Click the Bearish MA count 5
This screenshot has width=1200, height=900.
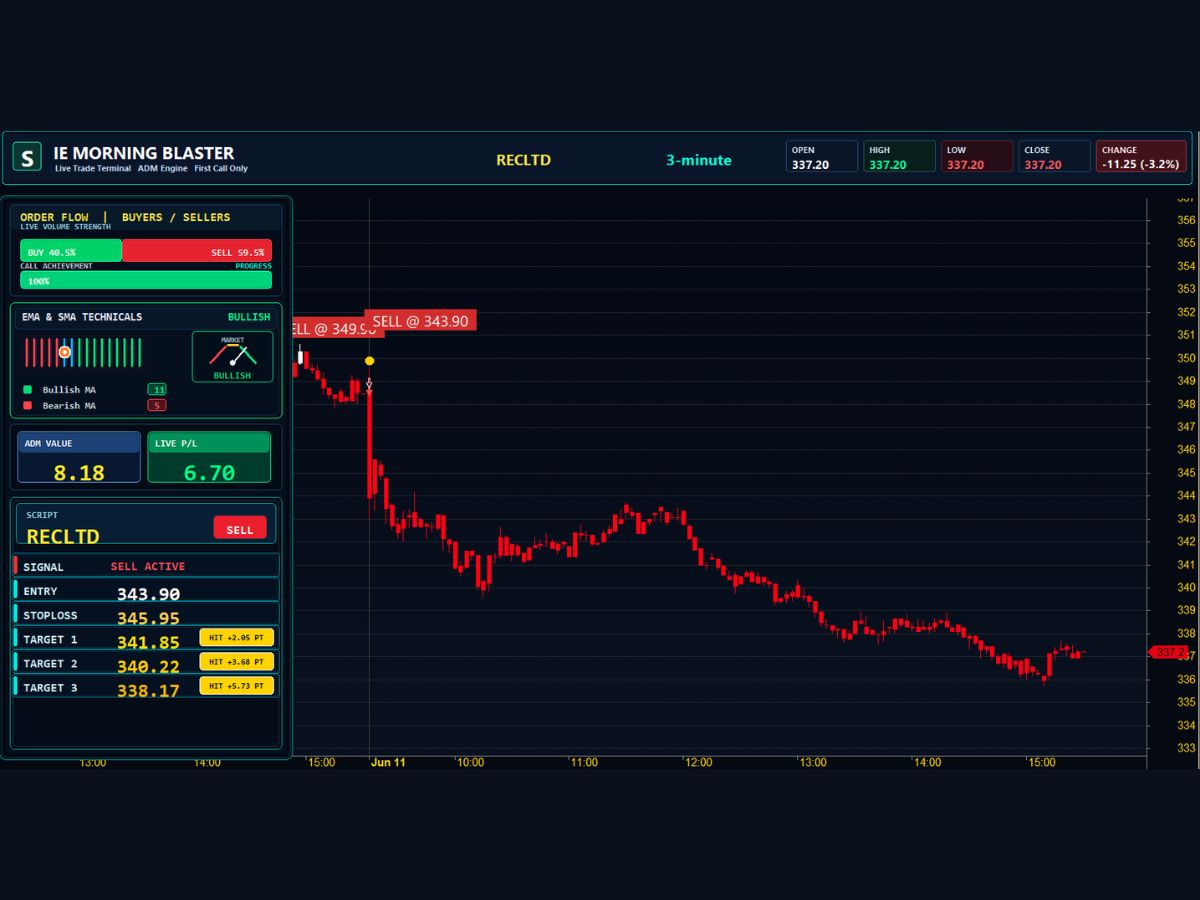[156, 405]
